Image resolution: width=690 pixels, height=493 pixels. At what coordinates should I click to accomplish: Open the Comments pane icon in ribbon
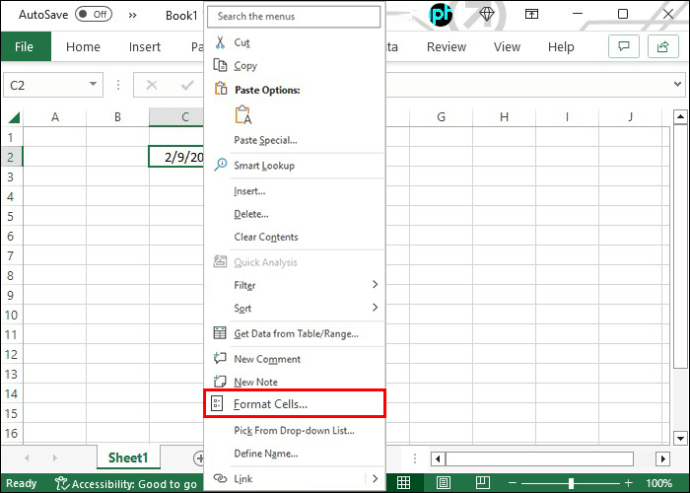[x=625, y=47]
